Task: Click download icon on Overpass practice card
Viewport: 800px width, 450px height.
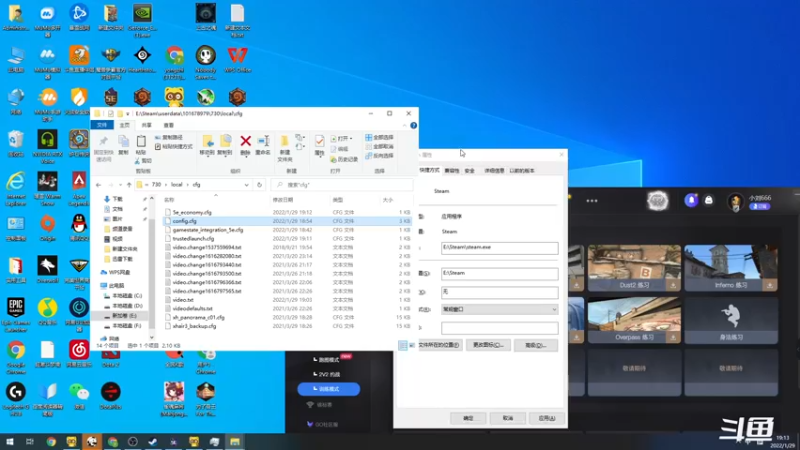Action: tap(673, 337)
